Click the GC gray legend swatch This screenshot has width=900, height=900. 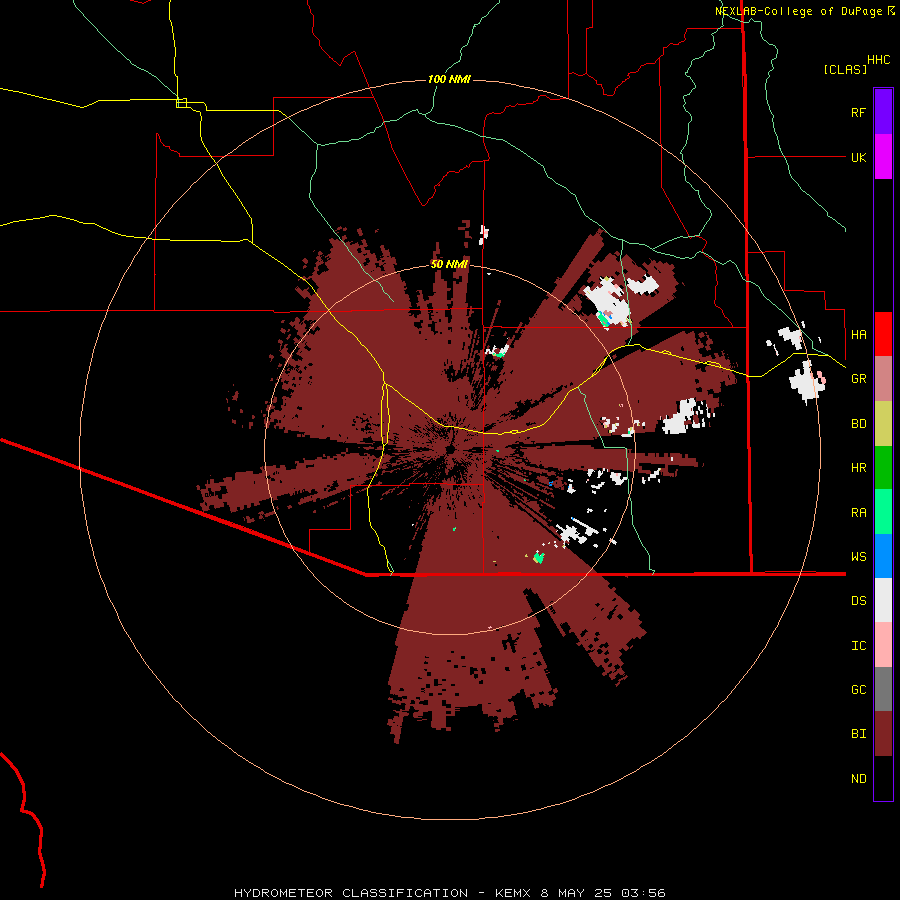883,689
